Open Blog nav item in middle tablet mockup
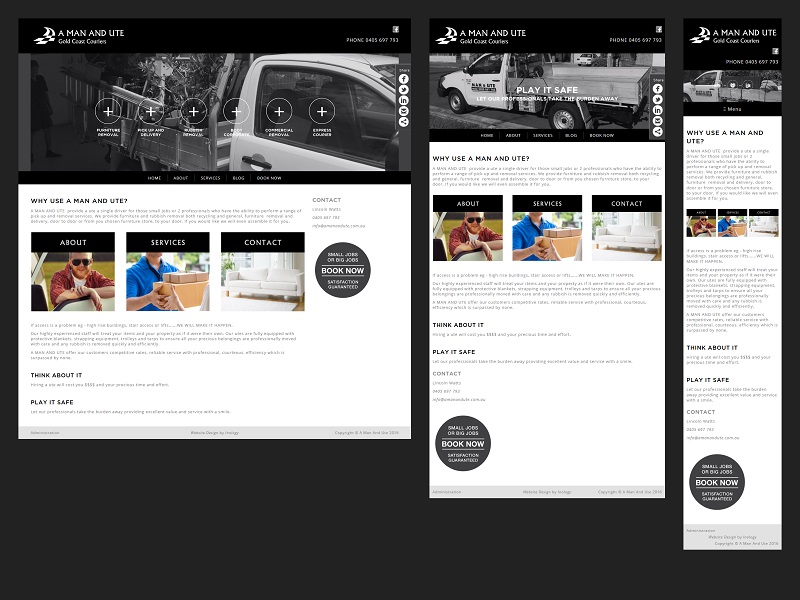Screen dimensions: 800x600 [571, 135]
